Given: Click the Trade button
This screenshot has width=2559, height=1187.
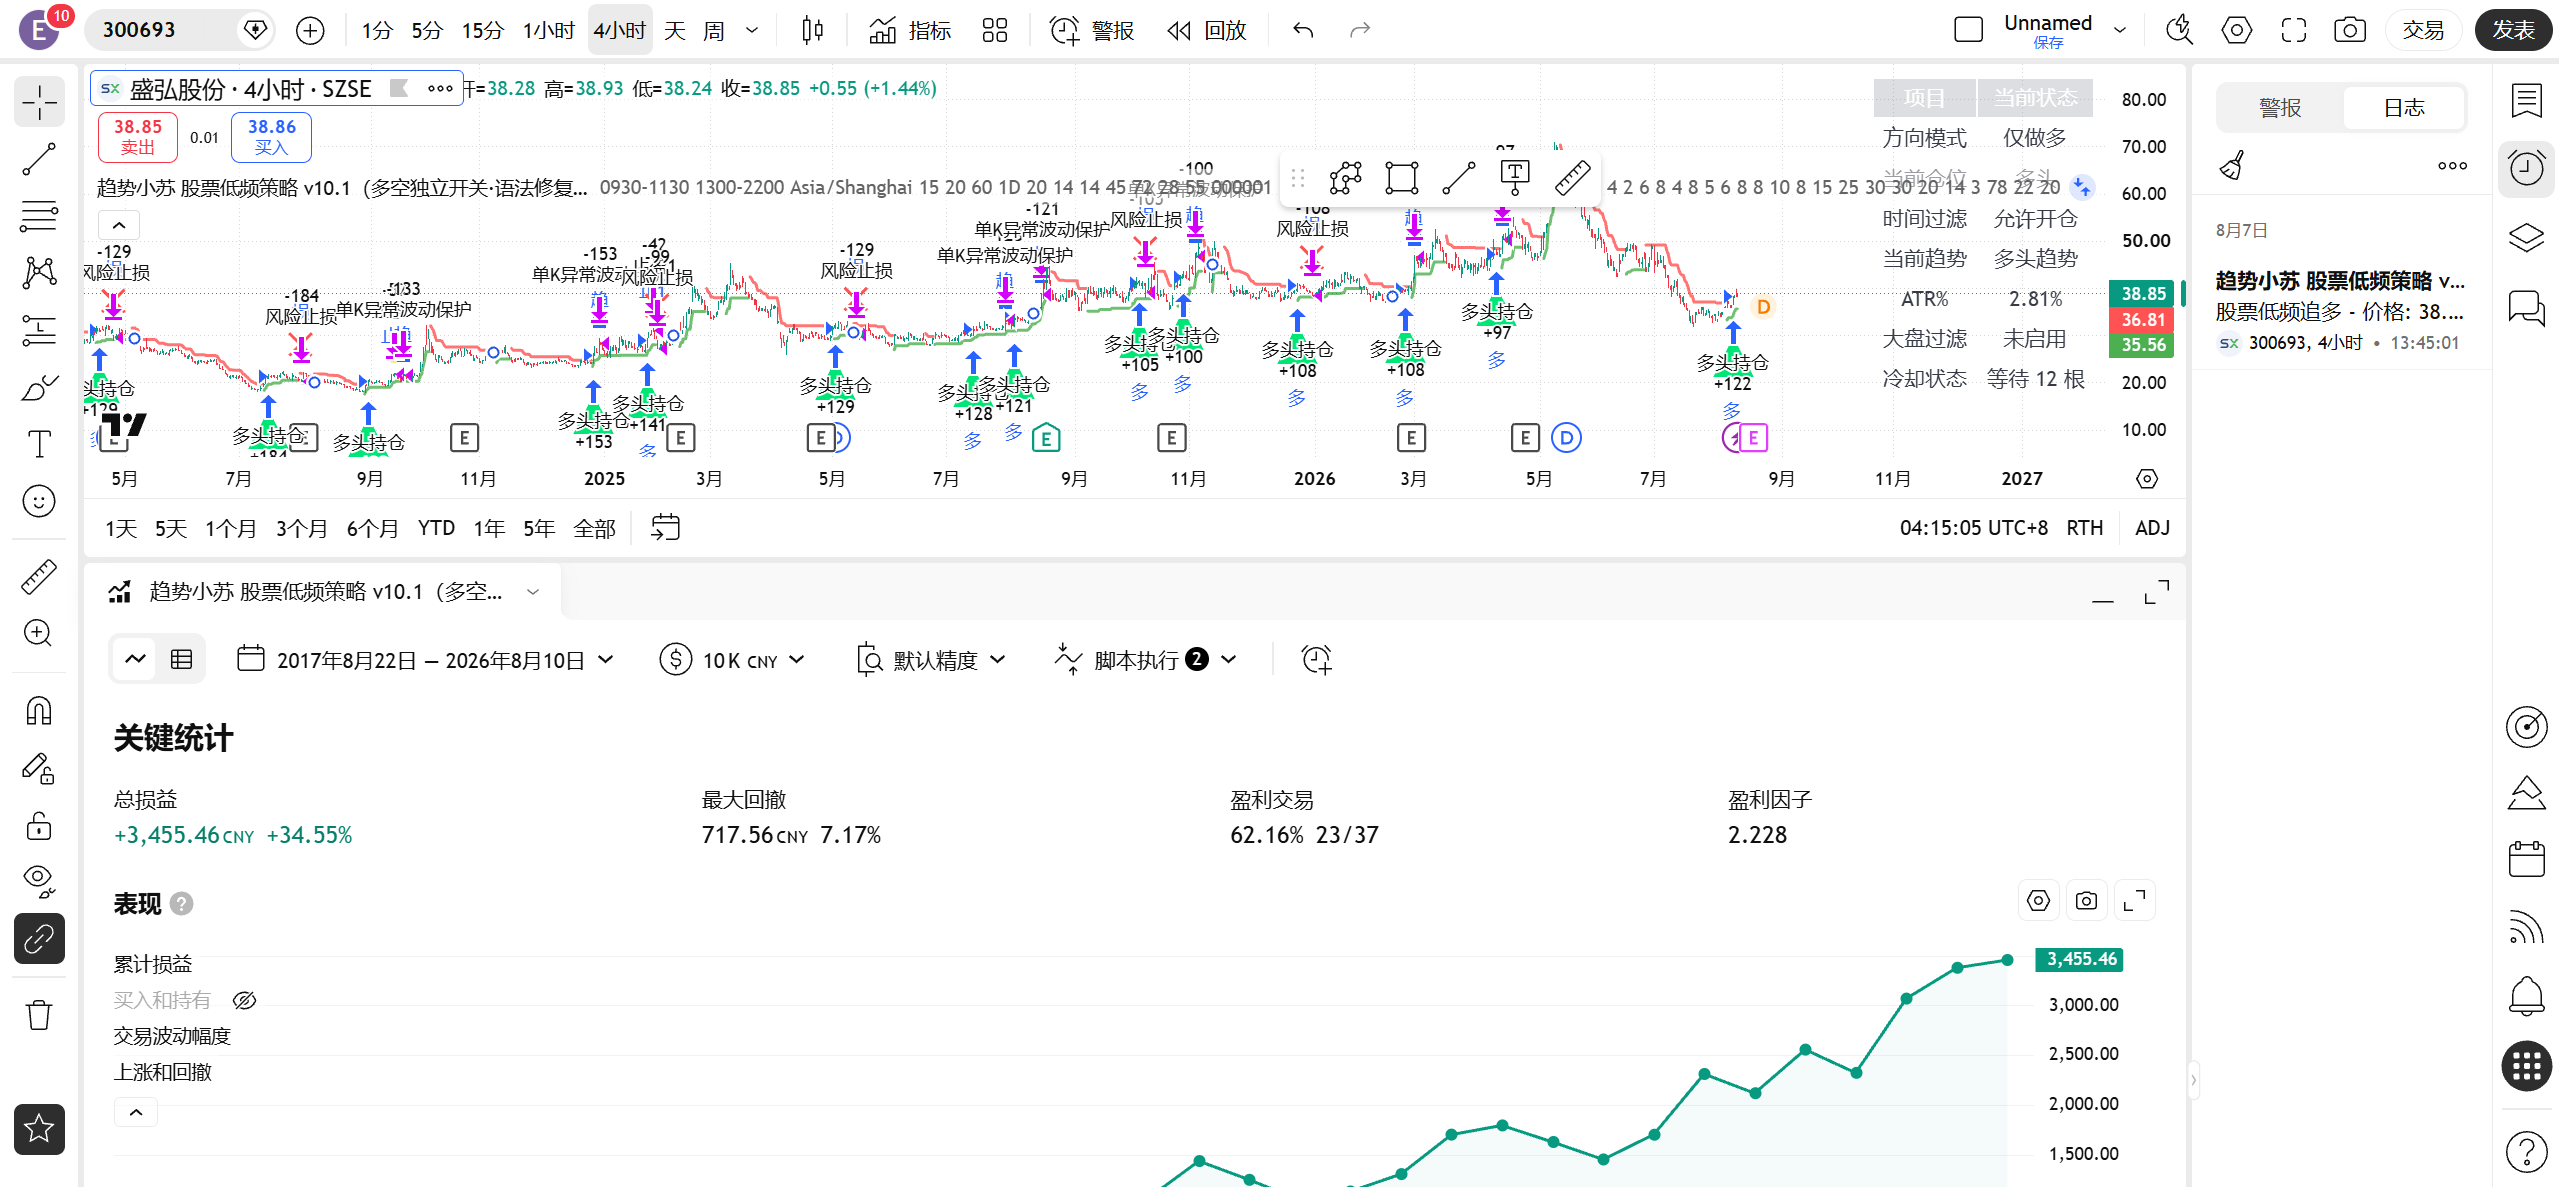Looking at the screenshot, I should click(x=2424, y=31).
